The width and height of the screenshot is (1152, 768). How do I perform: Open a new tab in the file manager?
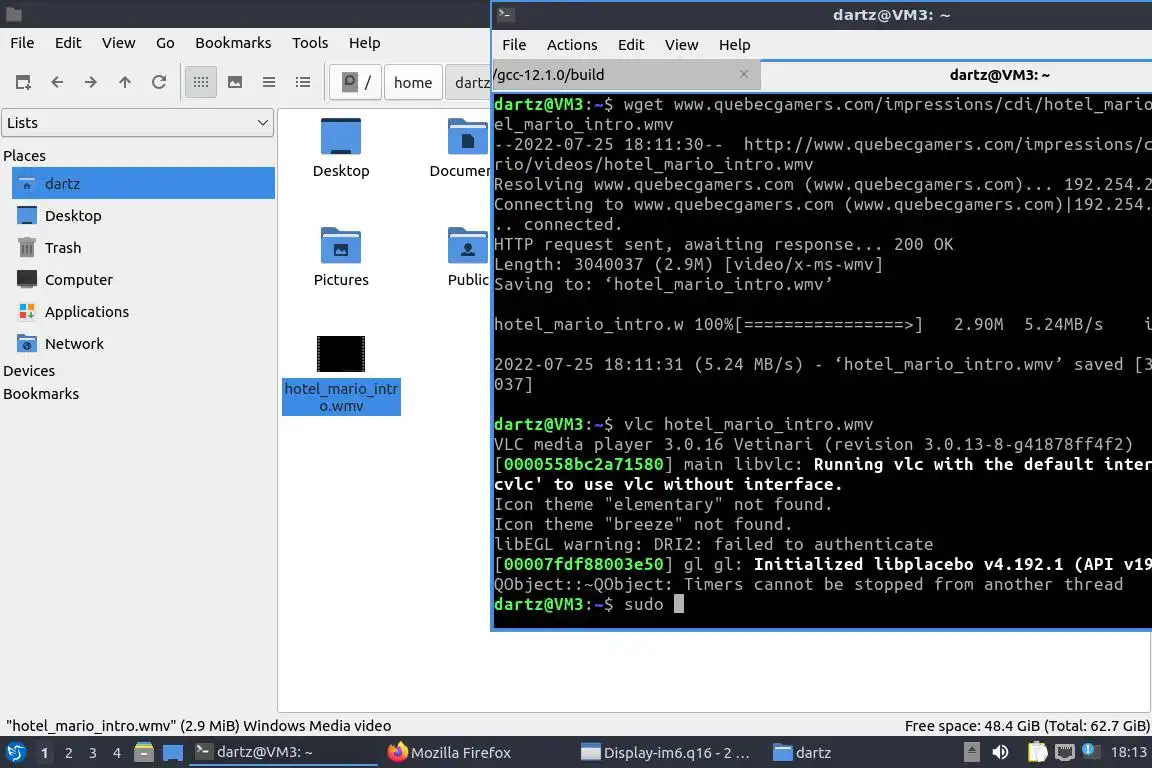click(x=23, y=82)
